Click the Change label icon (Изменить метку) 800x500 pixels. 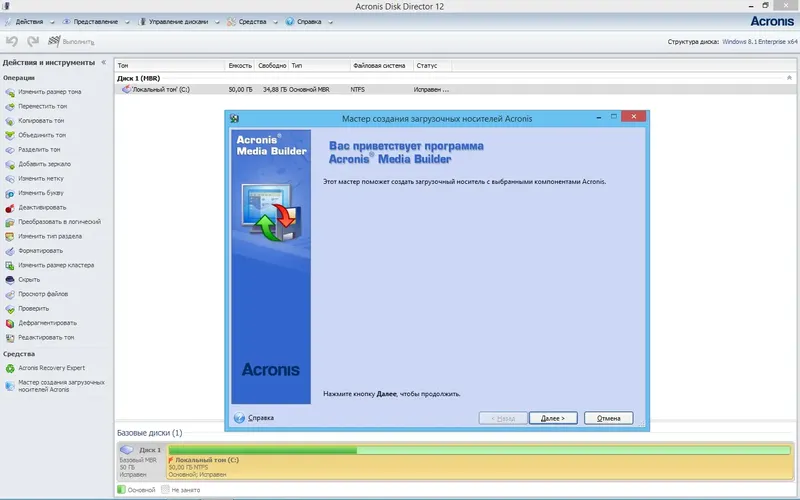10,179
